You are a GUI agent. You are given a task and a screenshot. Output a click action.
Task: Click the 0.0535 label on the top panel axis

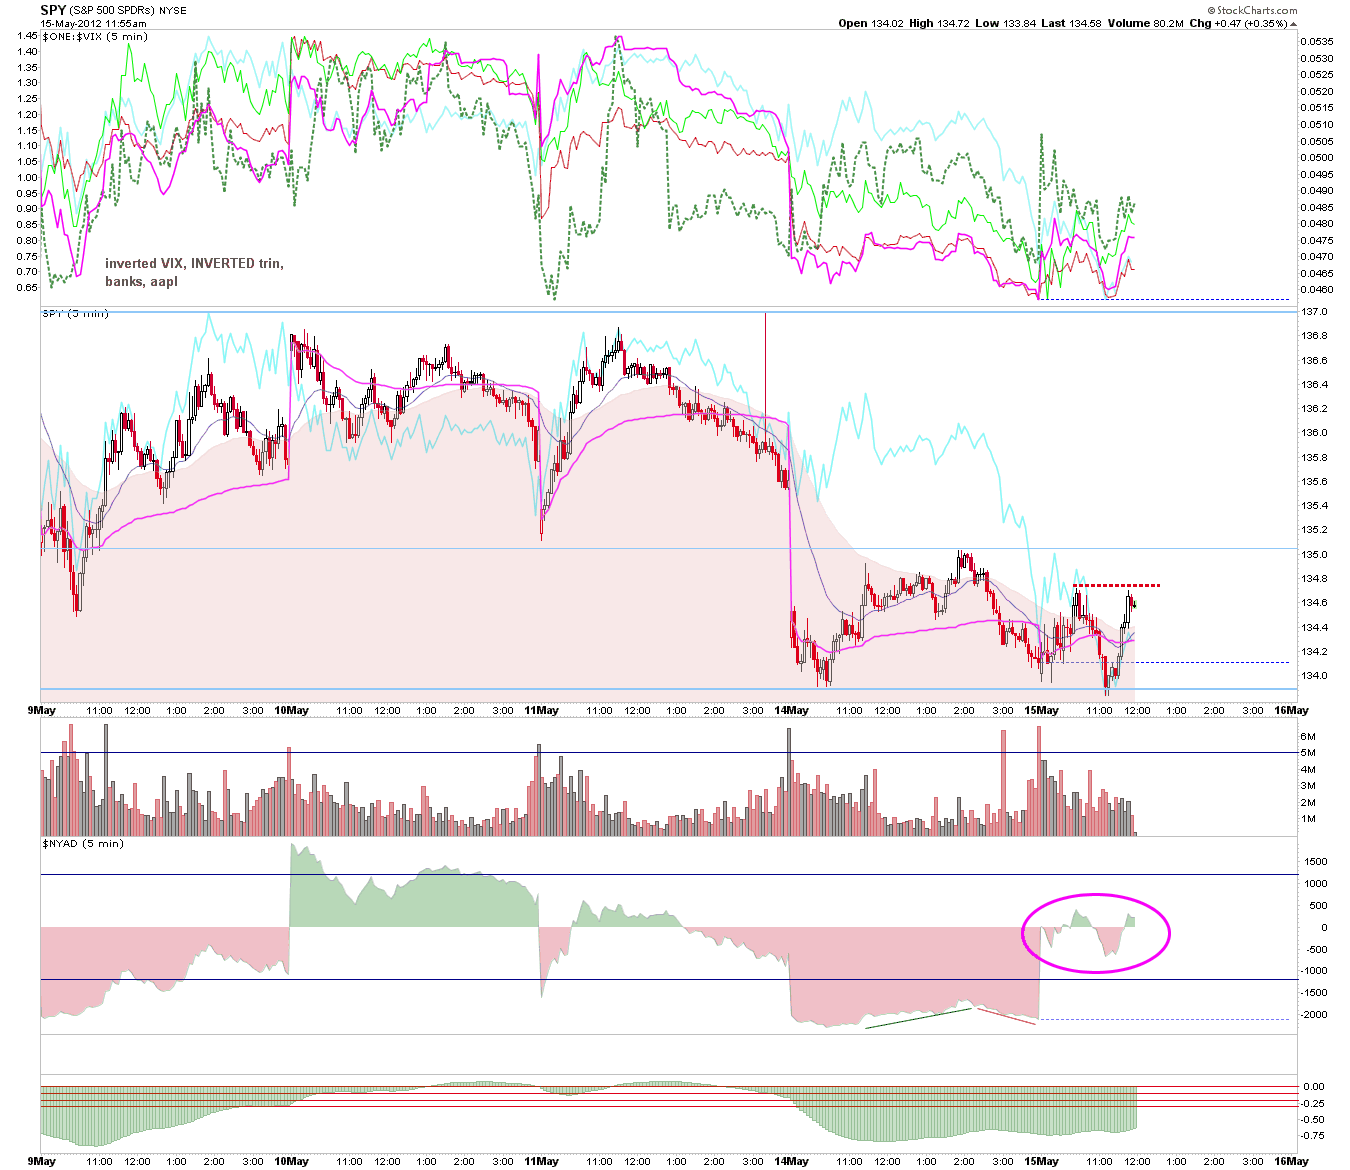tap(1317, 42)
